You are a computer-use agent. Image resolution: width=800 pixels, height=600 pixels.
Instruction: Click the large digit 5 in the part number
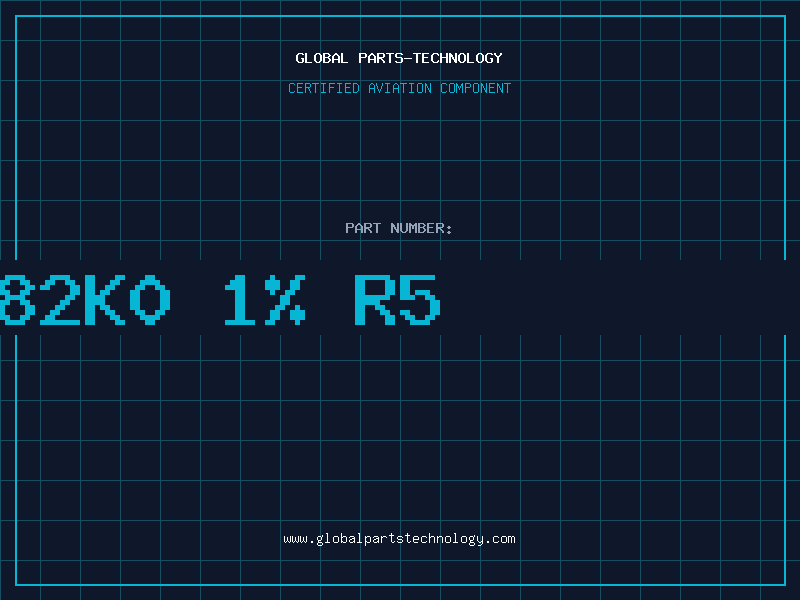420,300
